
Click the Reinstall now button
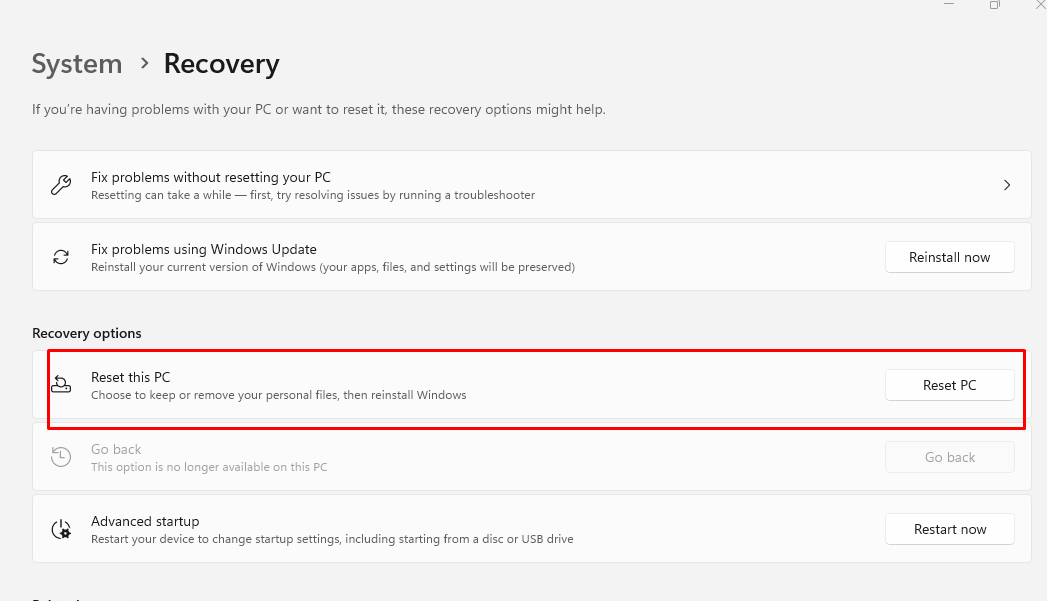point(949,257)
